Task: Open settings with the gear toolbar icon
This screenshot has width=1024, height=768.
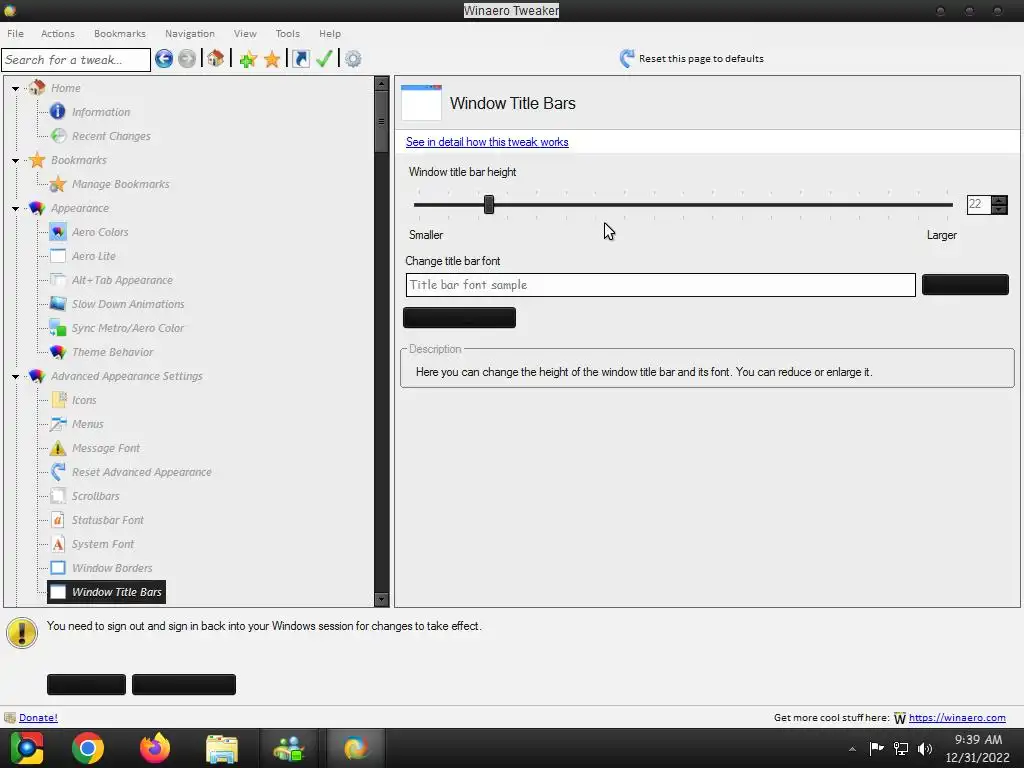Action: (x=353, y=59)
